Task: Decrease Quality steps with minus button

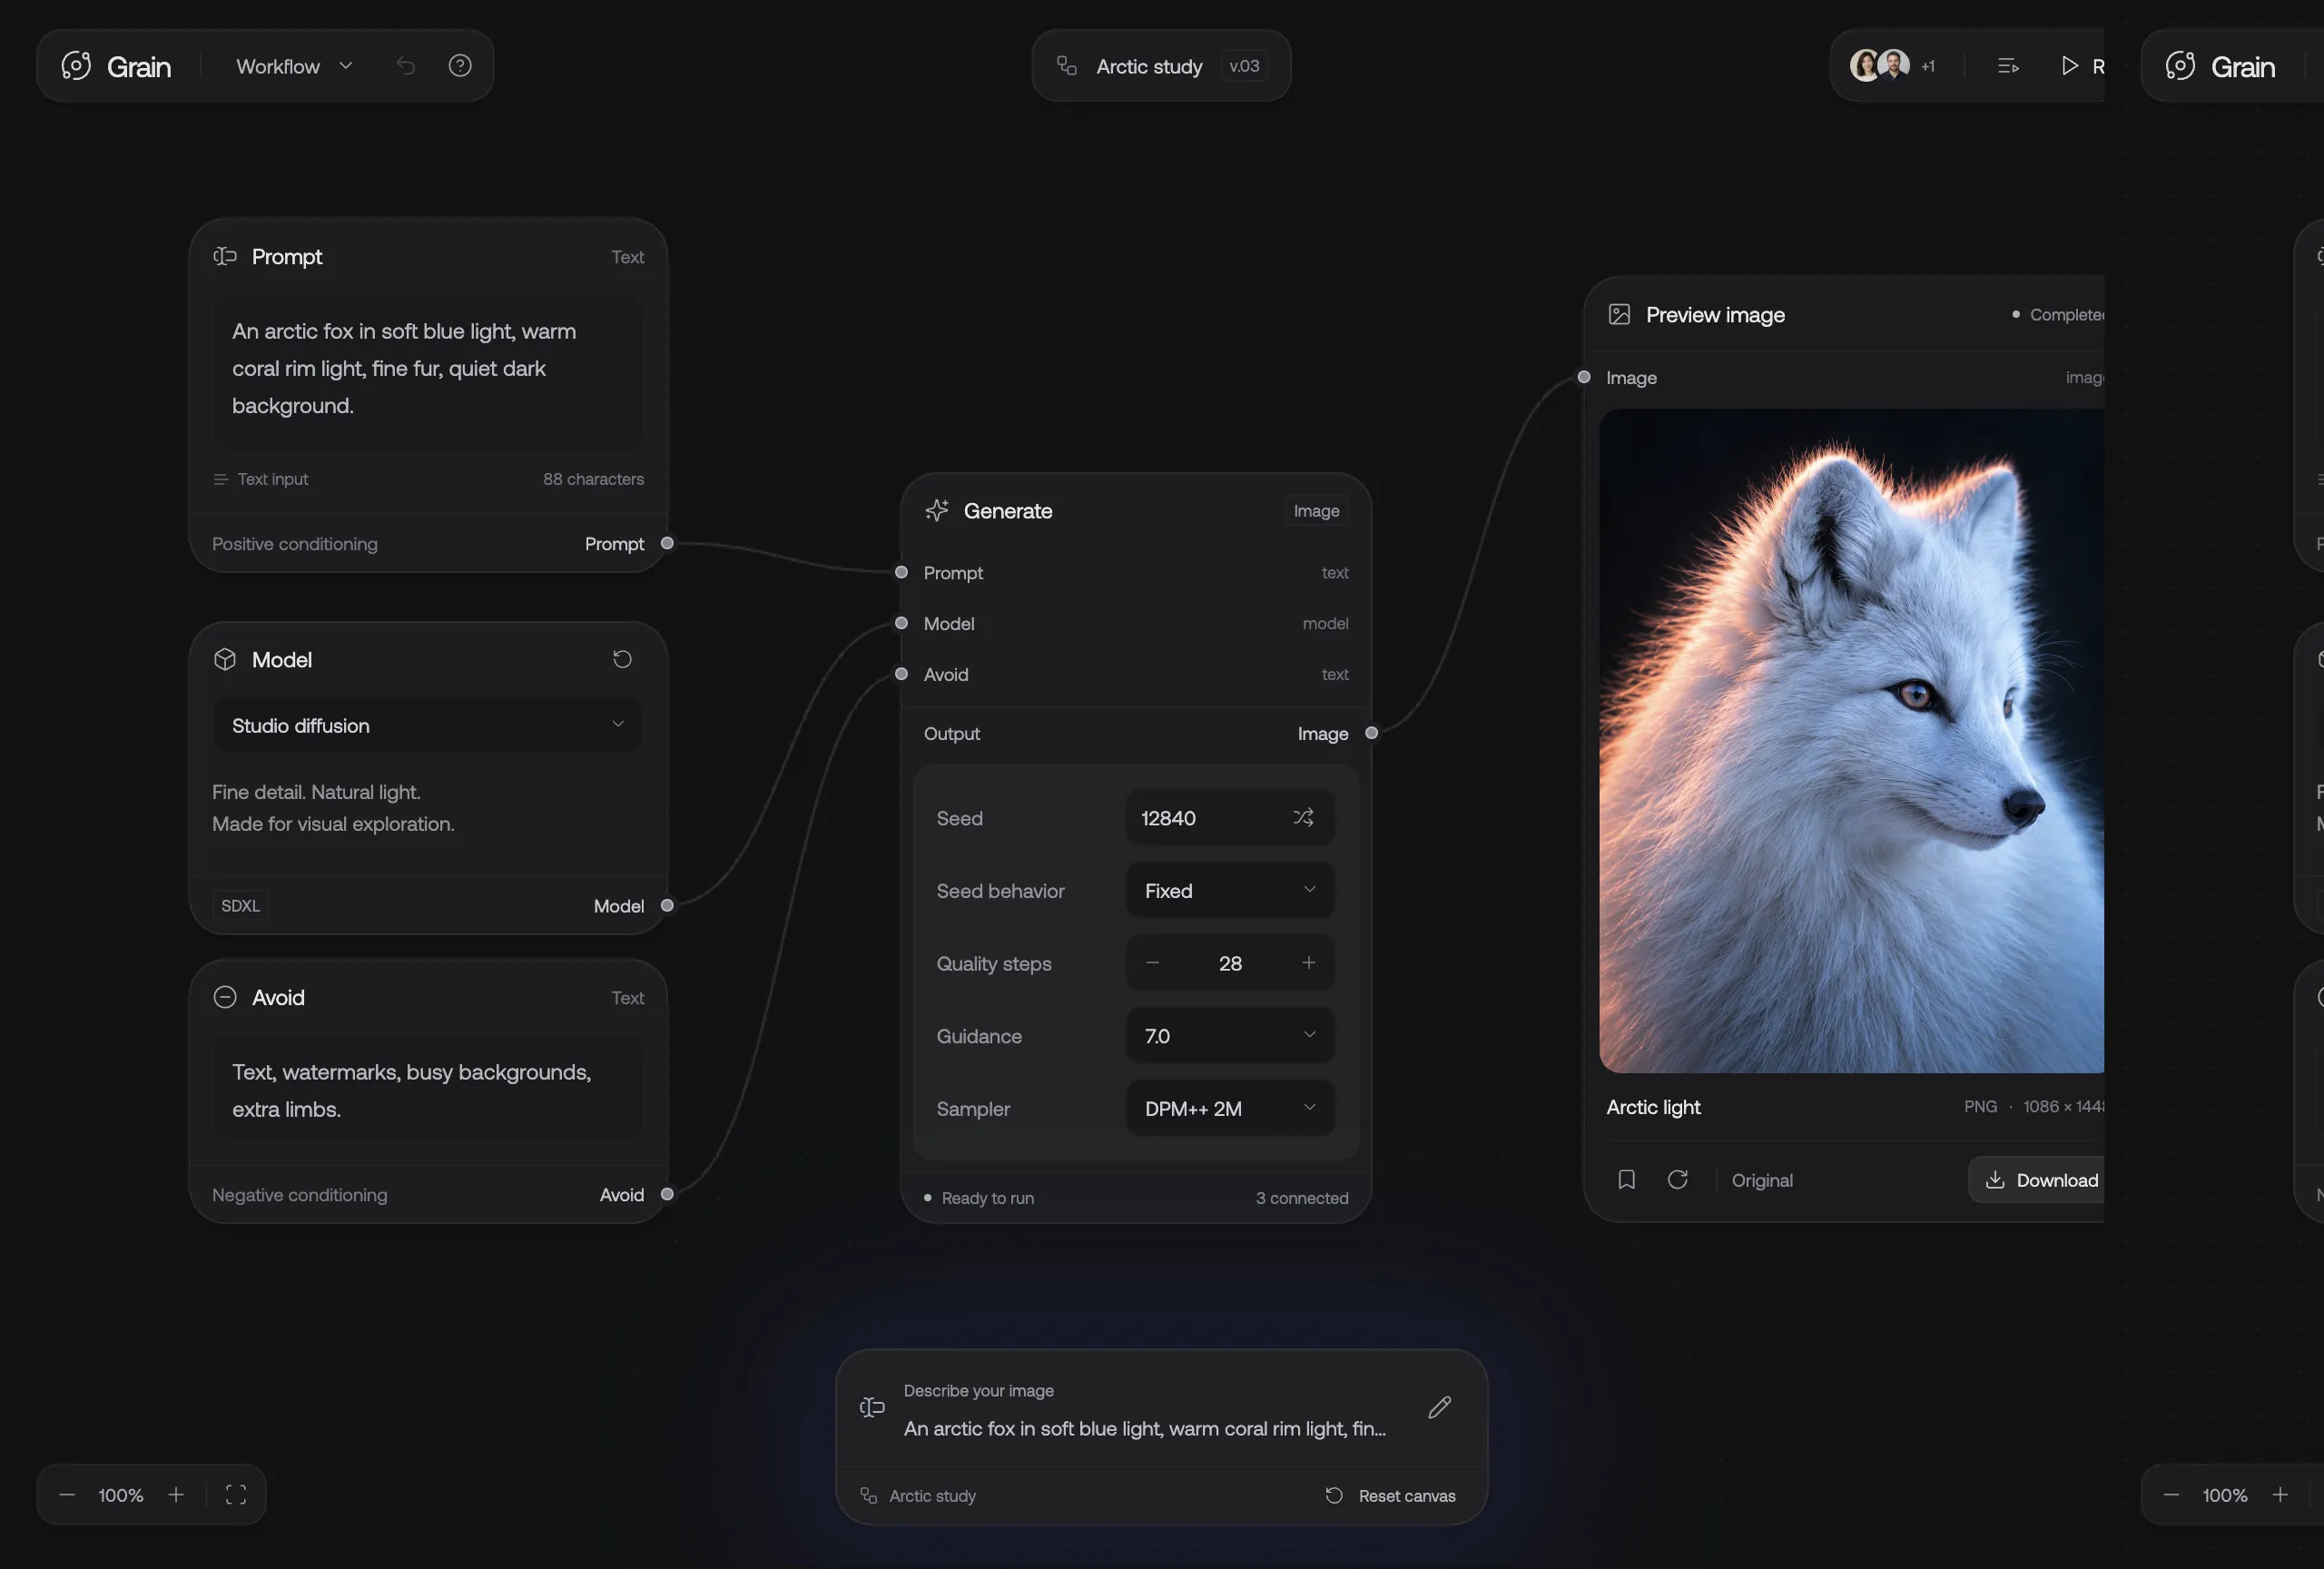Action: (1153, 963)
